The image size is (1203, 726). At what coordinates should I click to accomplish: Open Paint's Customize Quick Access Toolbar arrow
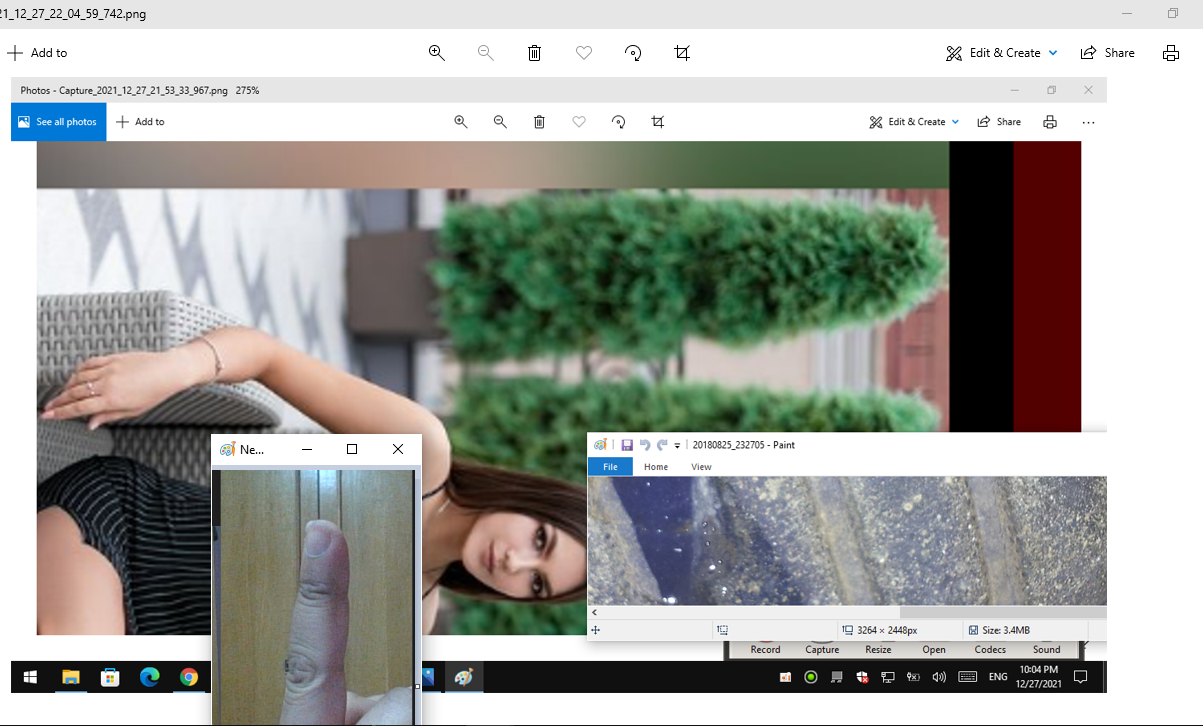pyautogui.click(x=677, y=446)
